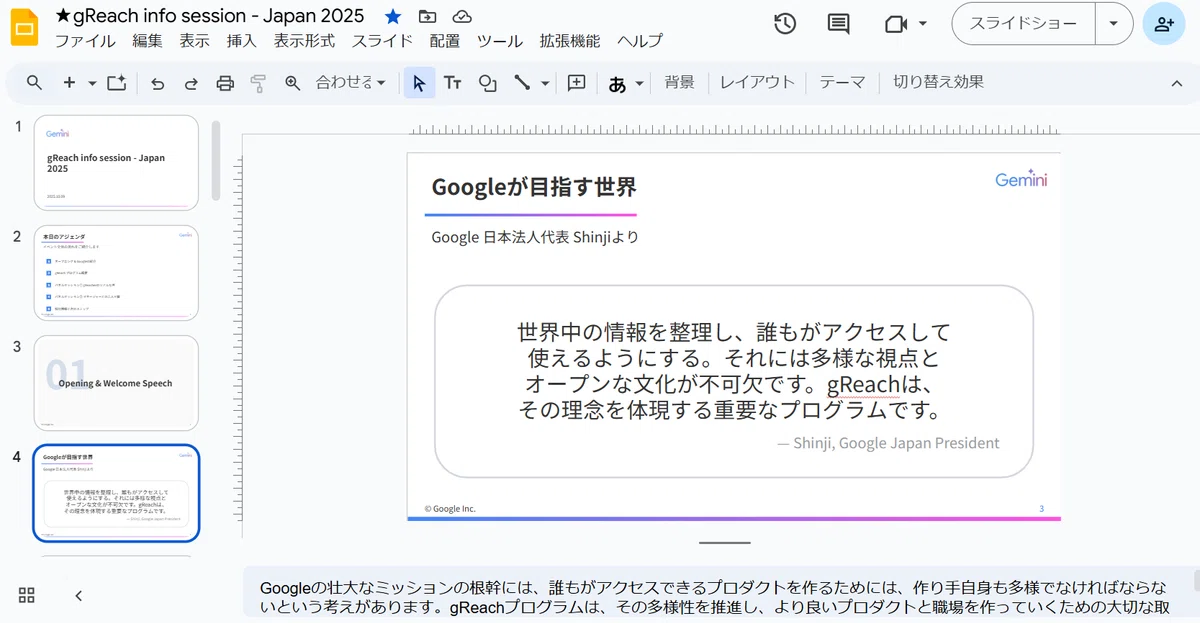Open the 合わせる zoom level dropdown
This screenshot has width=1200, height=623.
(350, 83)
